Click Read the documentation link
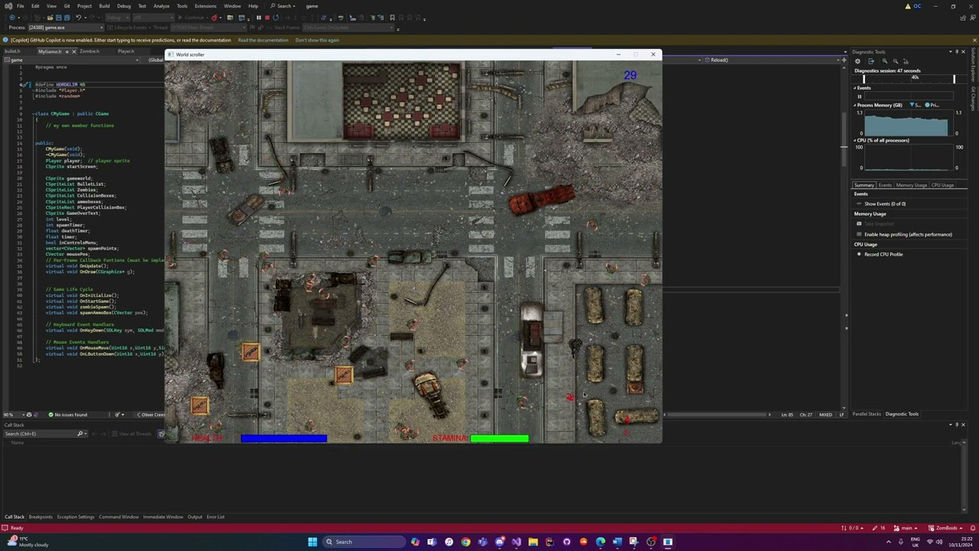Image resolution: width=979 pixels, height=551 pixels. [x=263, y=40]
